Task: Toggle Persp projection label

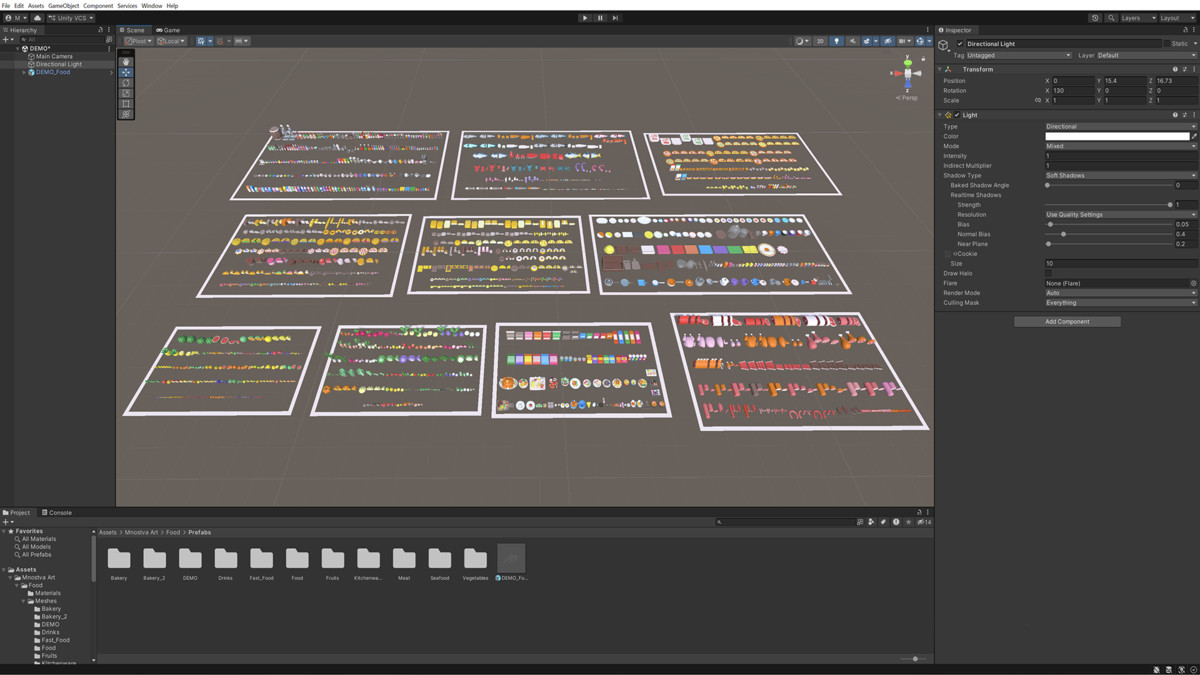Action: pyautogui.click(x=907, y=98)
